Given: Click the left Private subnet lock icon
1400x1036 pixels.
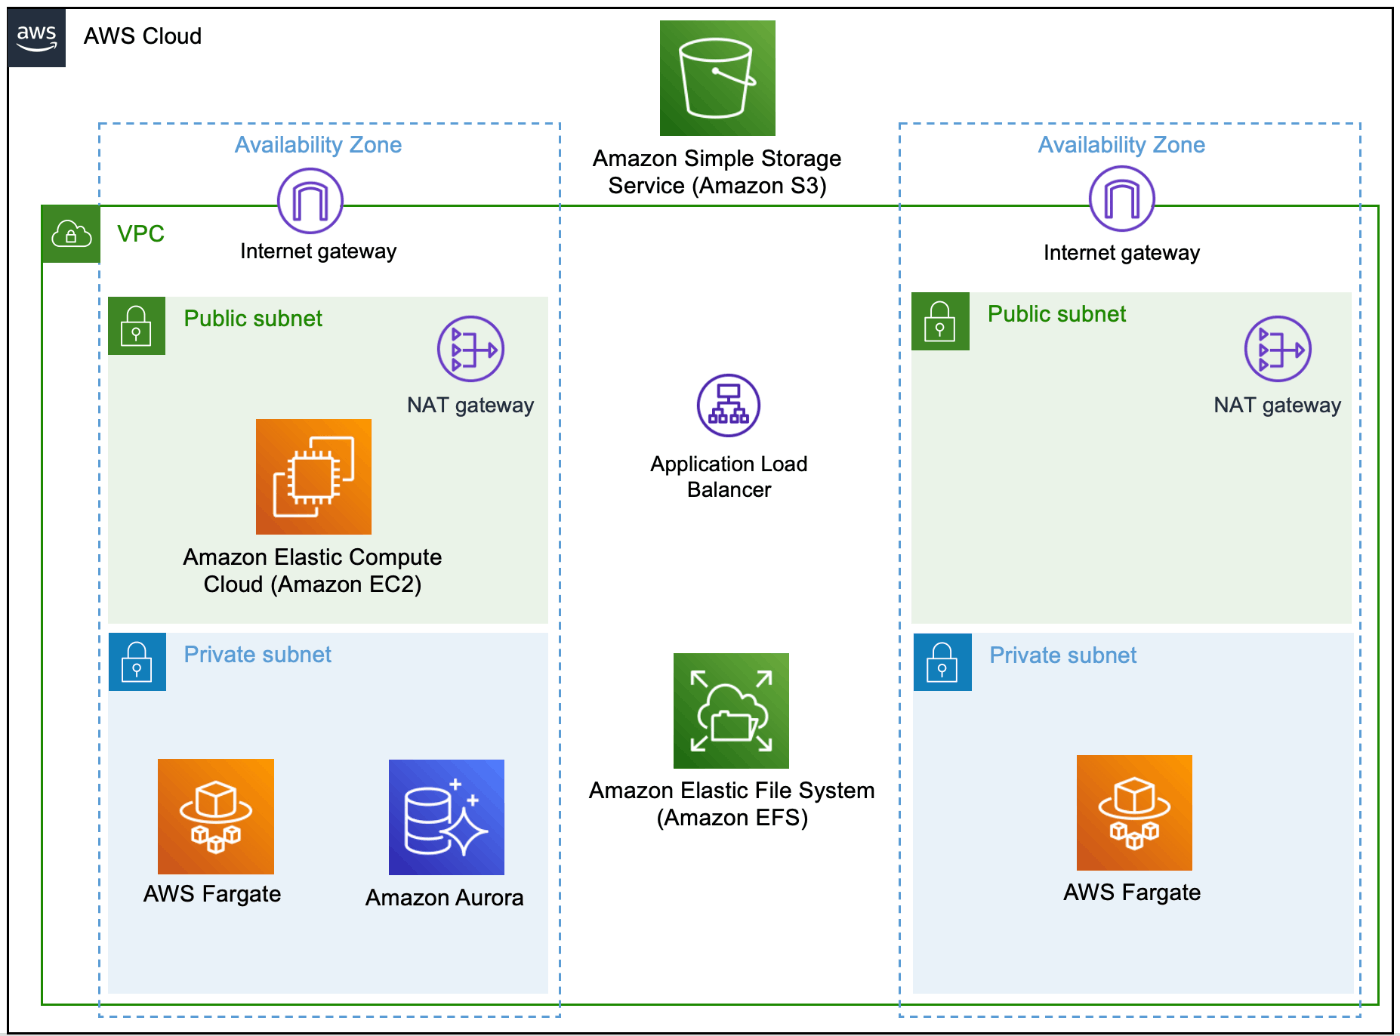Looking at the screenshot, I should coord(137,662).
